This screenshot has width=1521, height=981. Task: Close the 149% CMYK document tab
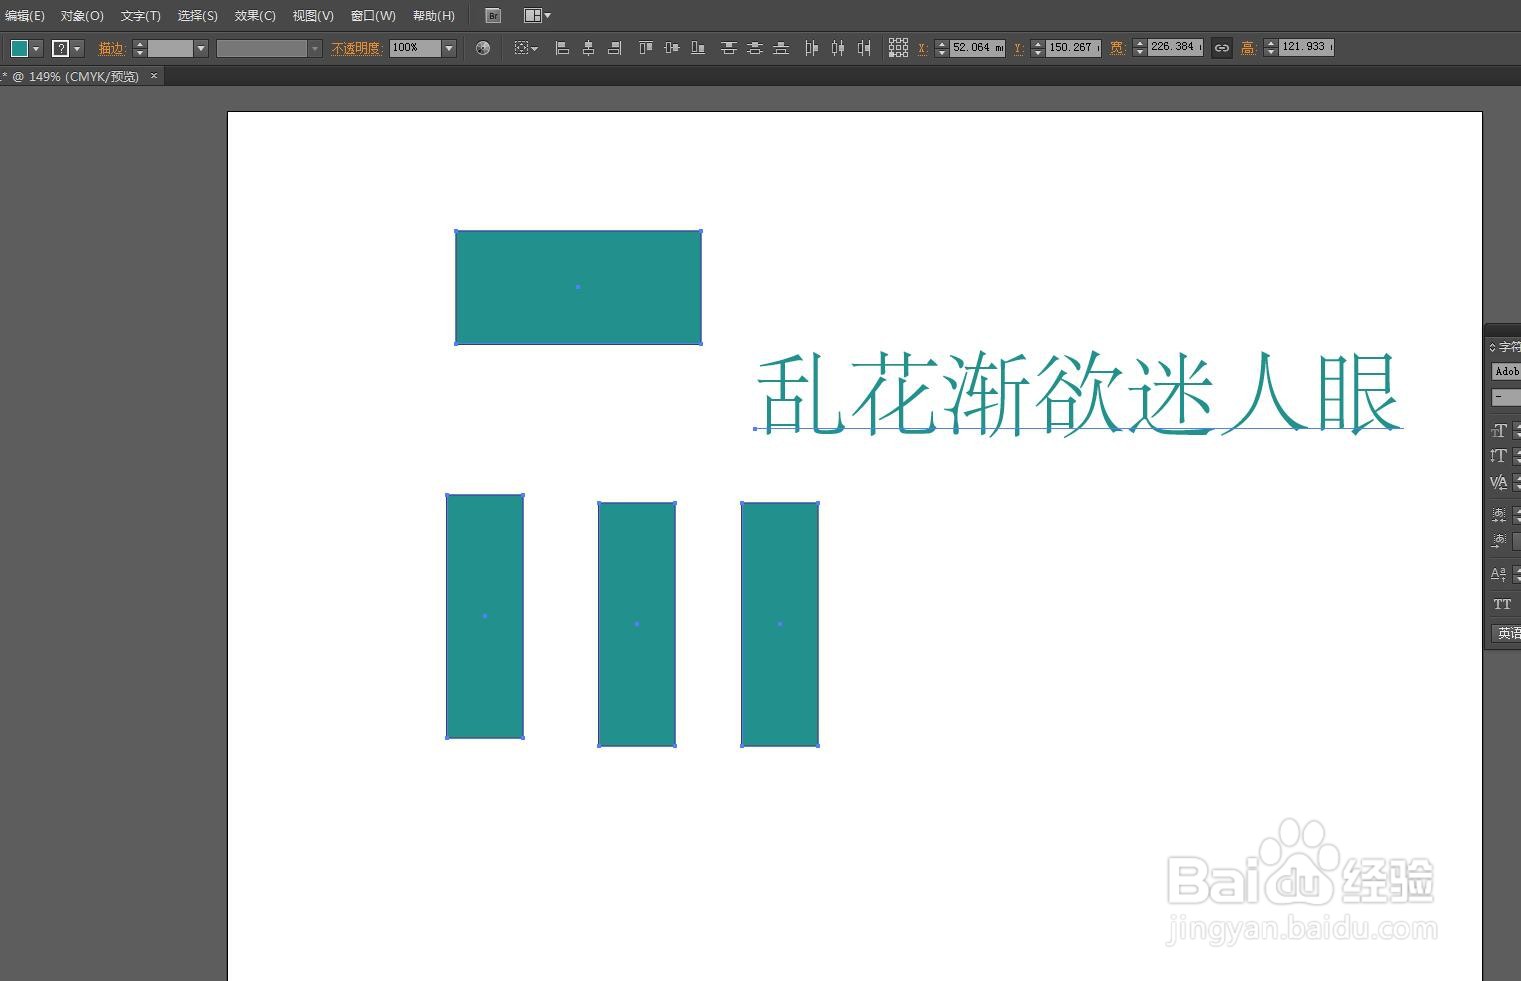tap(154, 76)
